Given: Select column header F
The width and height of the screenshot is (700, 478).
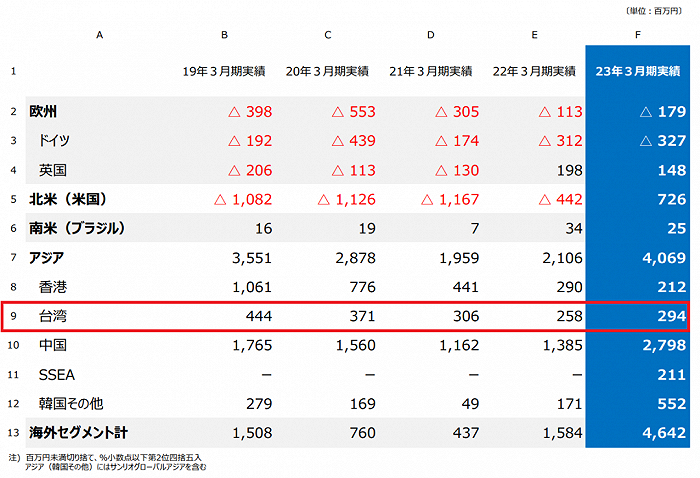Looking at the screenshot, I should coord(637,35).
